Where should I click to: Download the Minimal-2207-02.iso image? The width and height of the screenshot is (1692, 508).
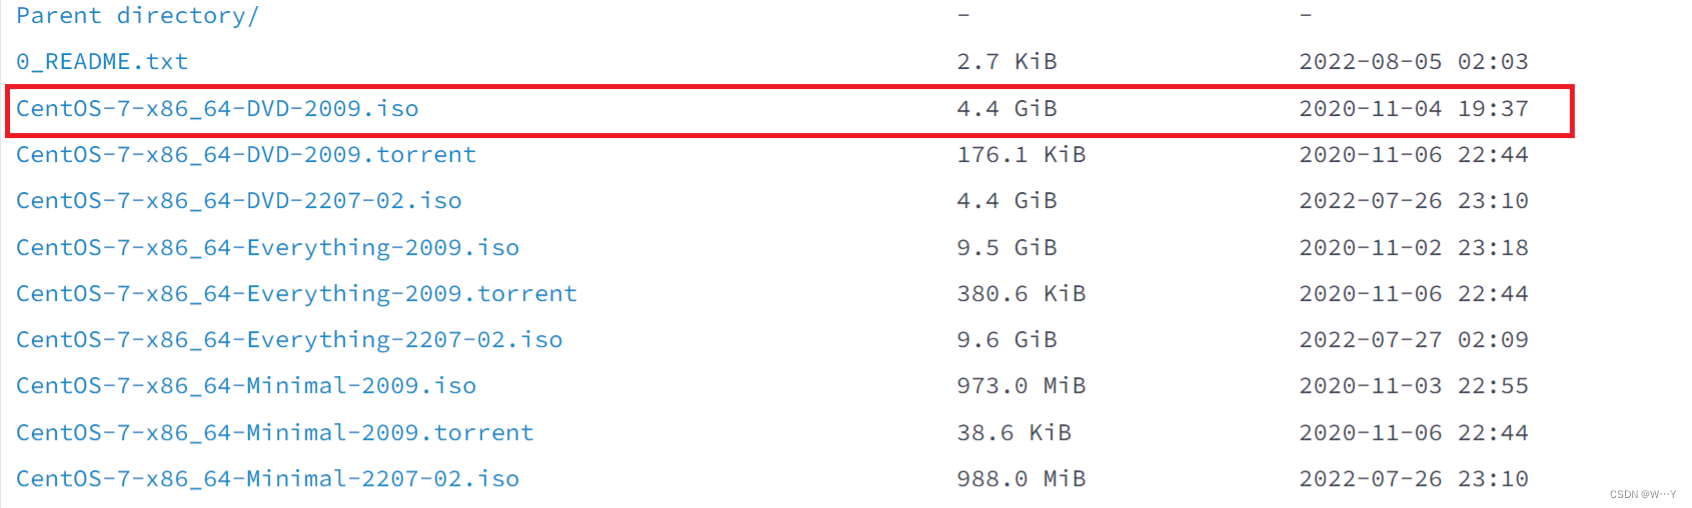click(268, 479)
